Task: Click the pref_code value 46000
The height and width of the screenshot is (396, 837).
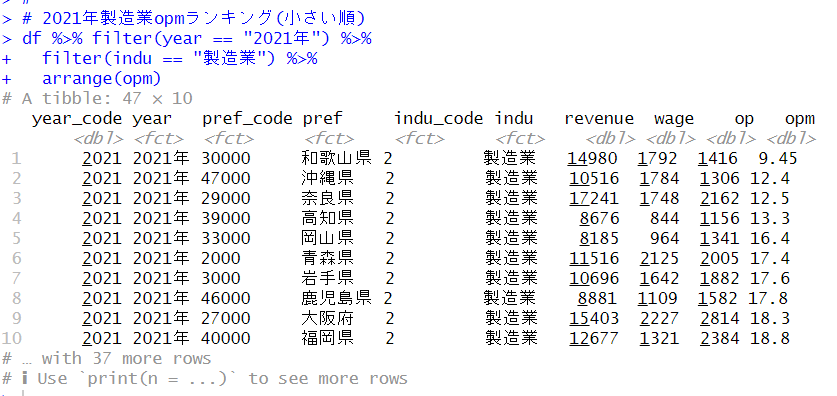Action: 226,298
